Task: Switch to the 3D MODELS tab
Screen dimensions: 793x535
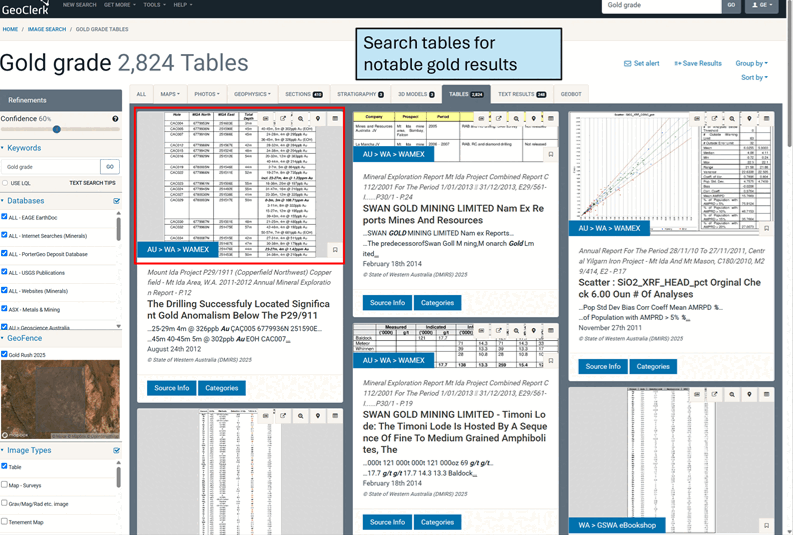Action: tap(416, 94)
